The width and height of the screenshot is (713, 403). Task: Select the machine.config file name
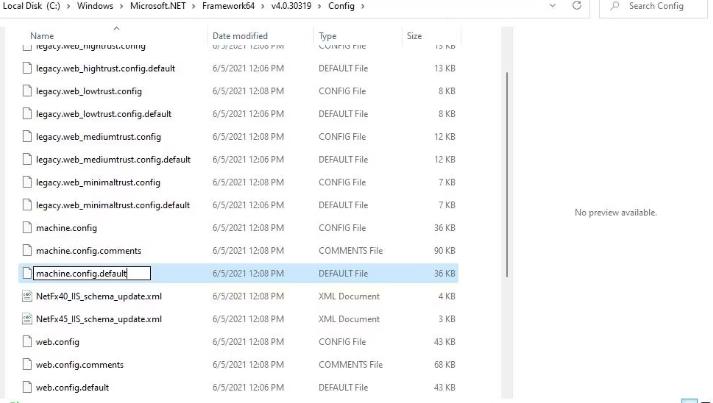(x=66, y=227)
